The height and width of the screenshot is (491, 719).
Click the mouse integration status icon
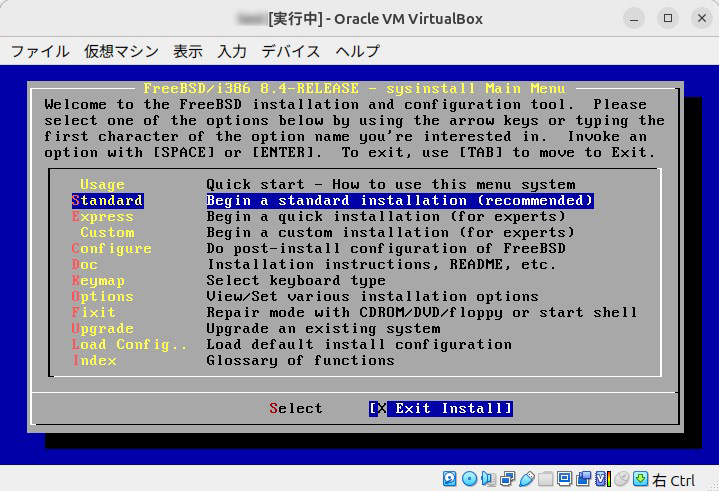(622, 479)
